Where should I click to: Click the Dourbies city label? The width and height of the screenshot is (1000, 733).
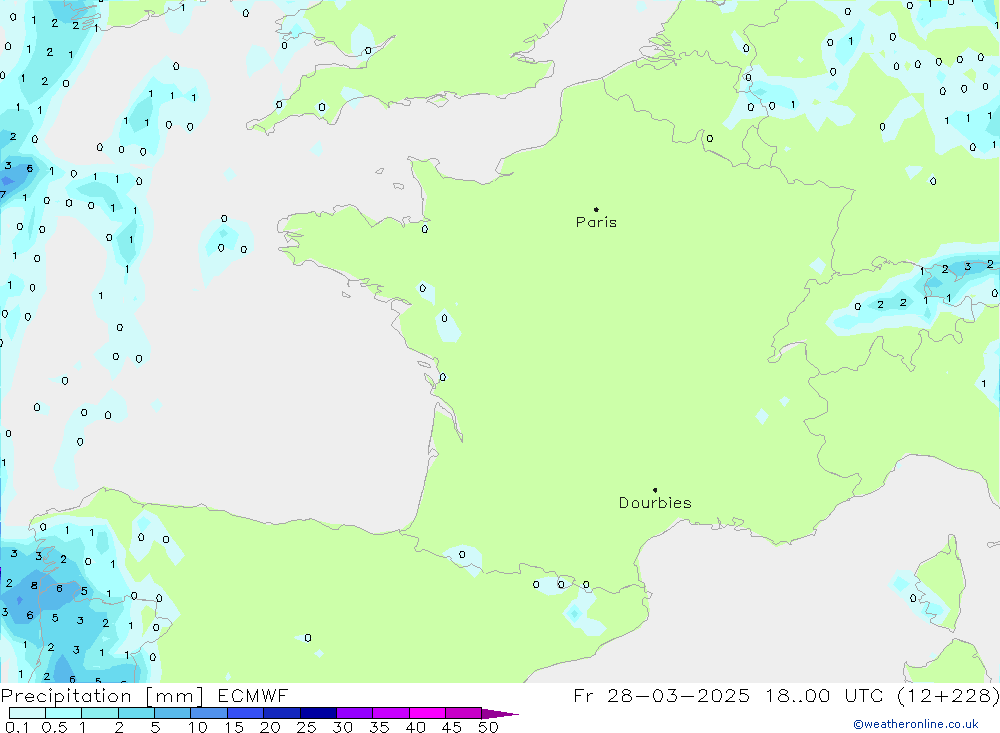click(655, 503)
